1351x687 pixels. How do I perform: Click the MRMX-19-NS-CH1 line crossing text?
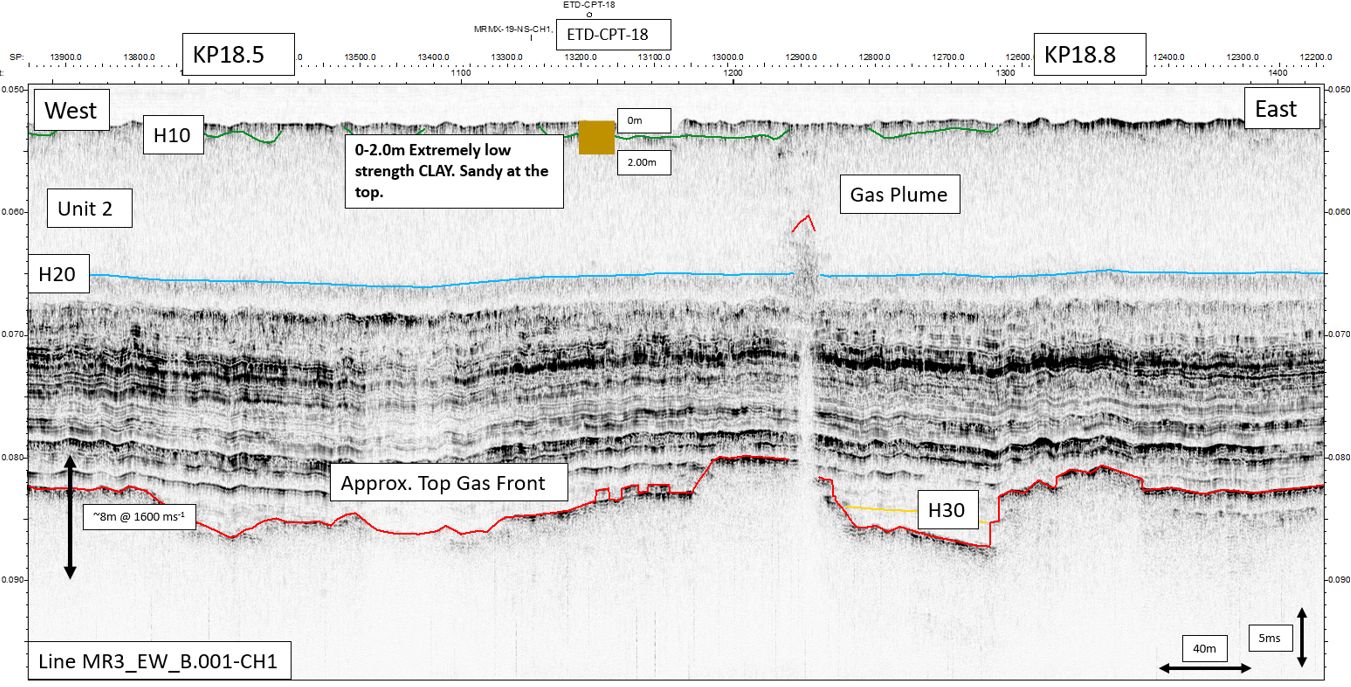(x=513, y=30)
